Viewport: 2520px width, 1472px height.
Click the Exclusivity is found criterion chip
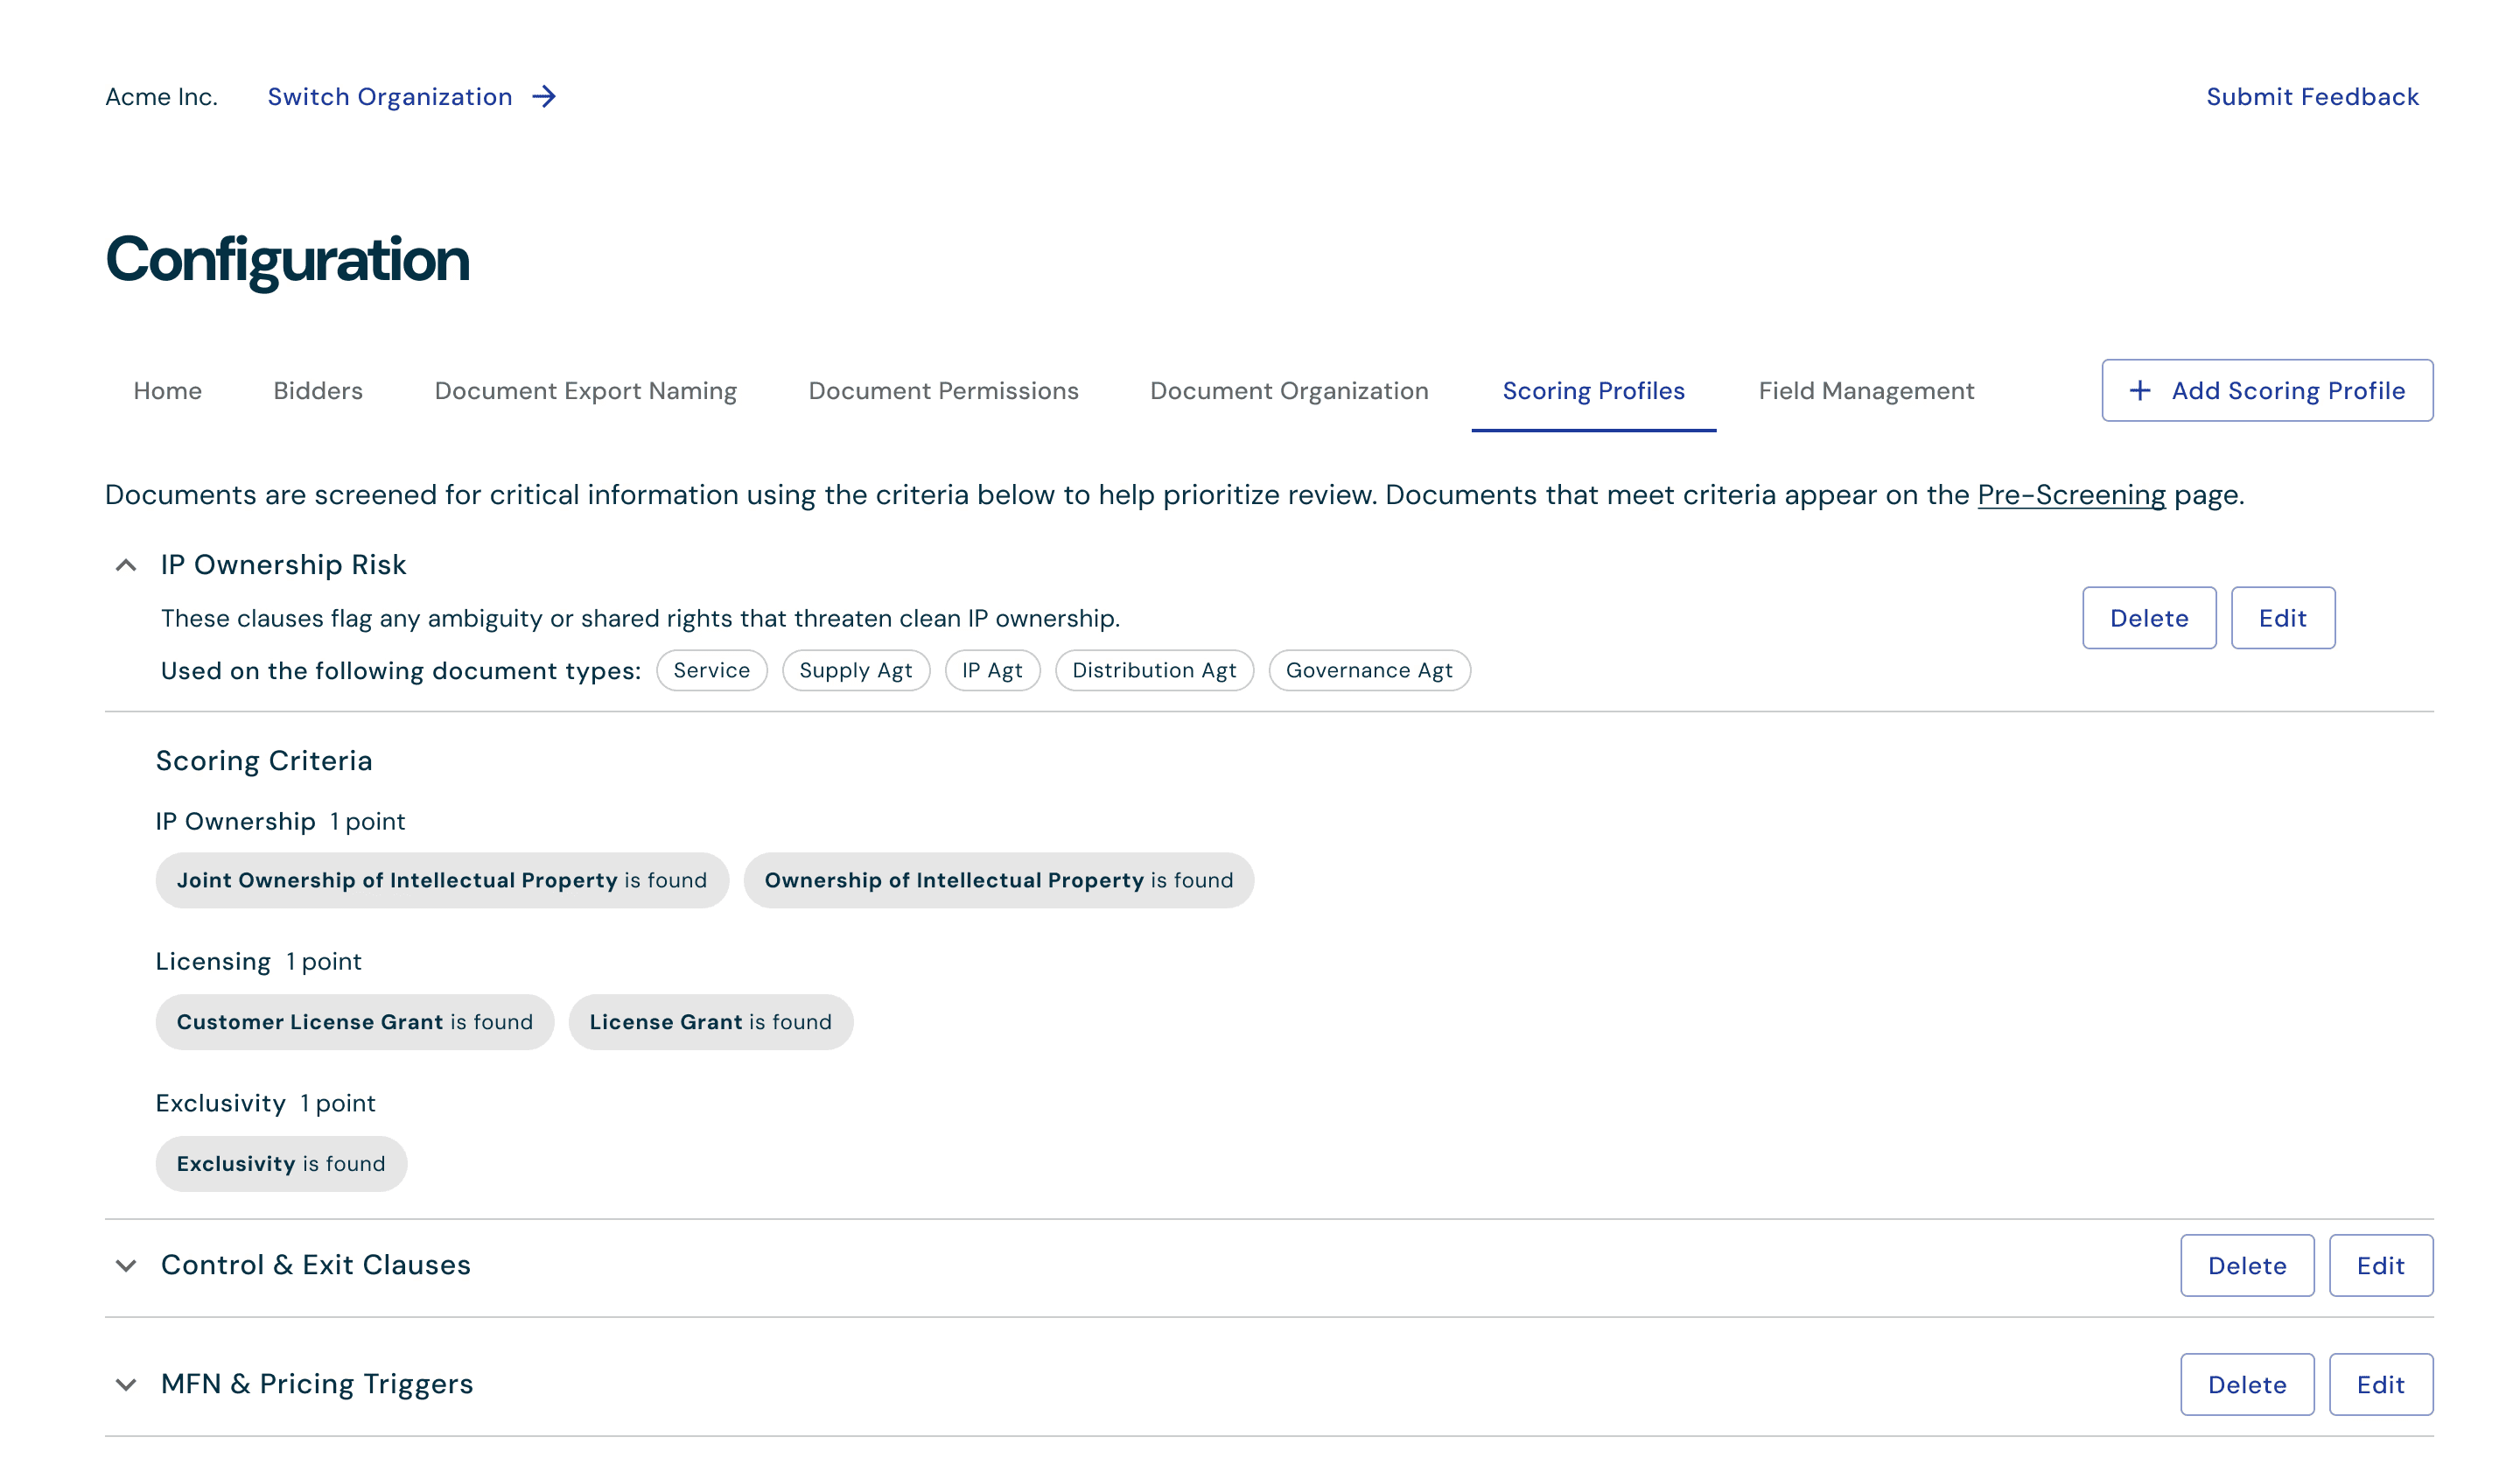(x=281, y=1164)
